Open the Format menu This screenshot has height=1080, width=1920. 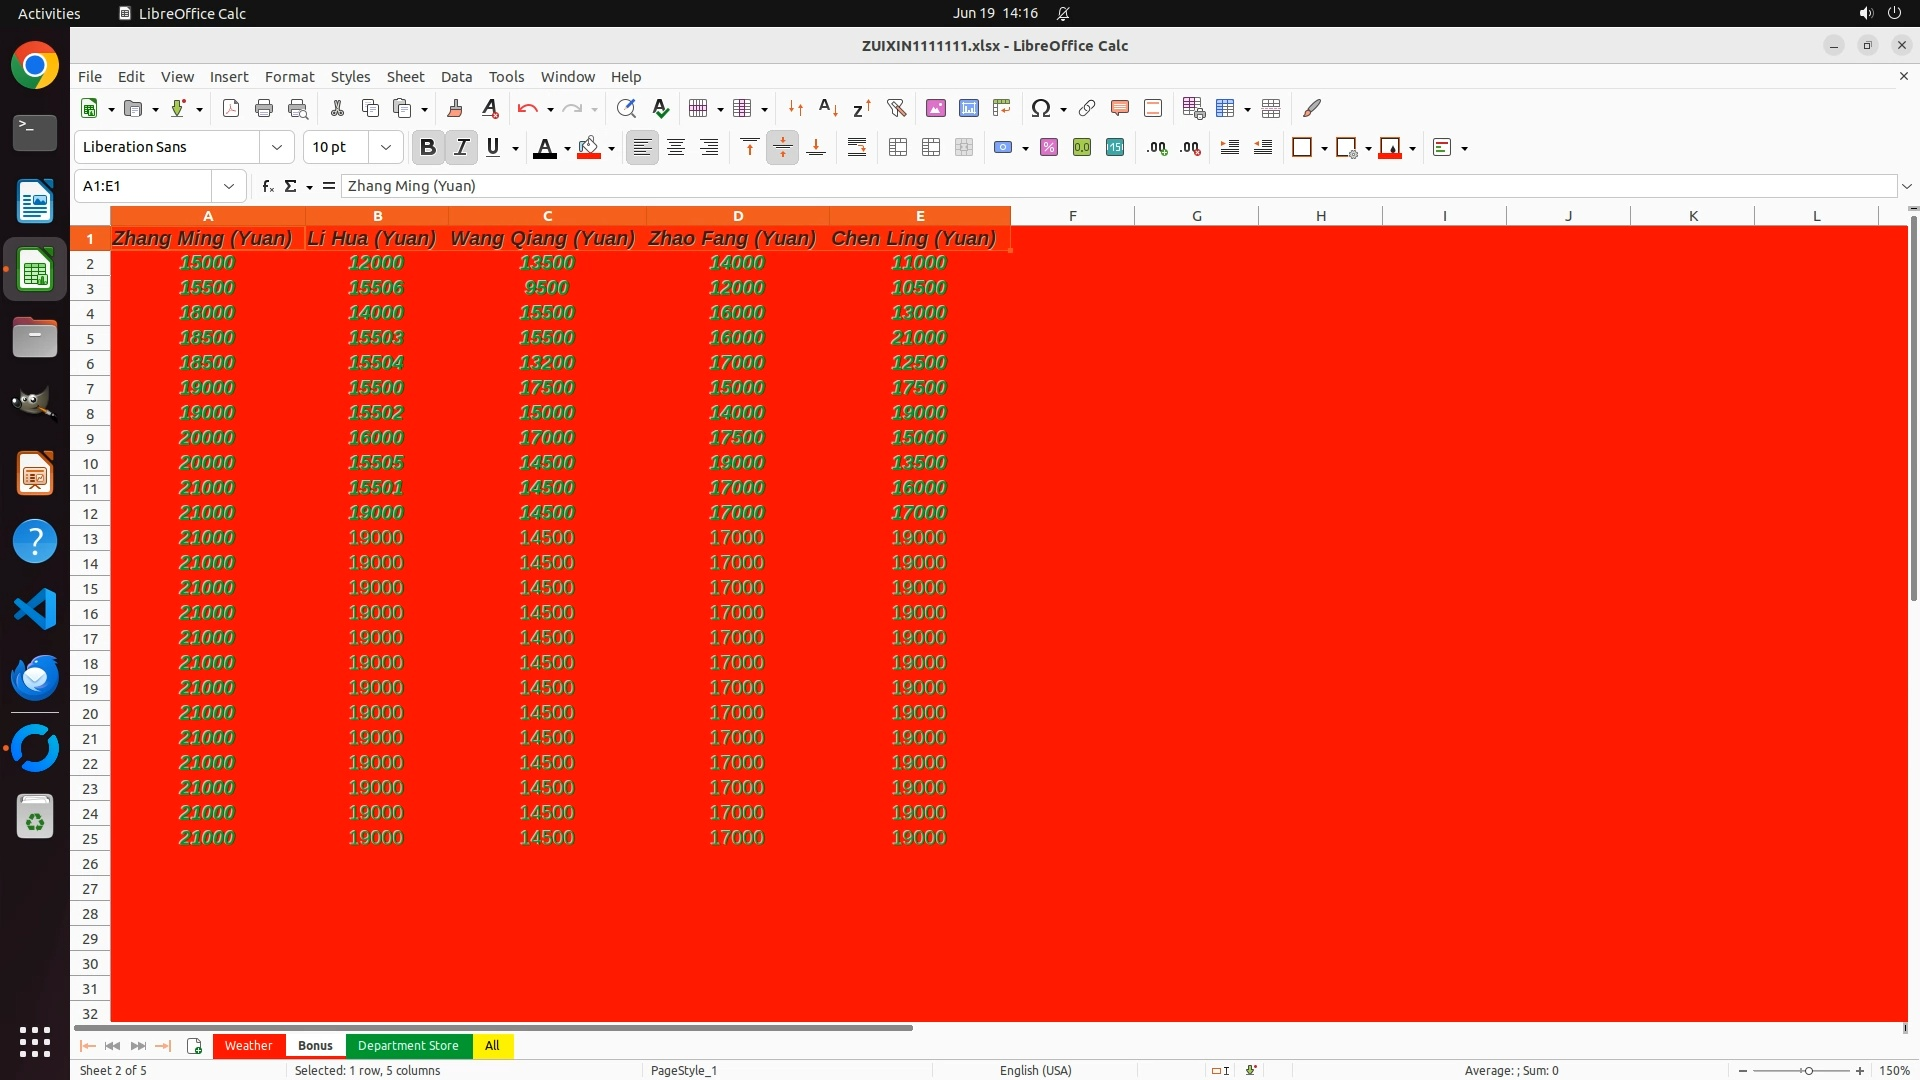289,77
